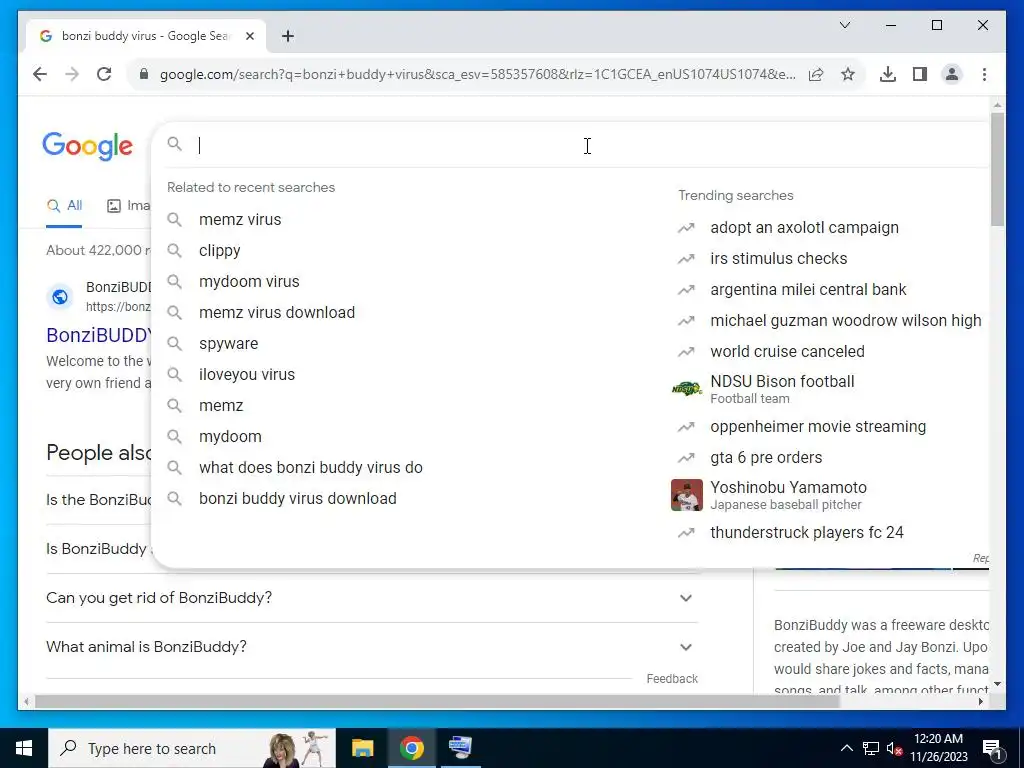
Task: Open the BonziBUDDY result title link
Action: click(x=99, y=335)
